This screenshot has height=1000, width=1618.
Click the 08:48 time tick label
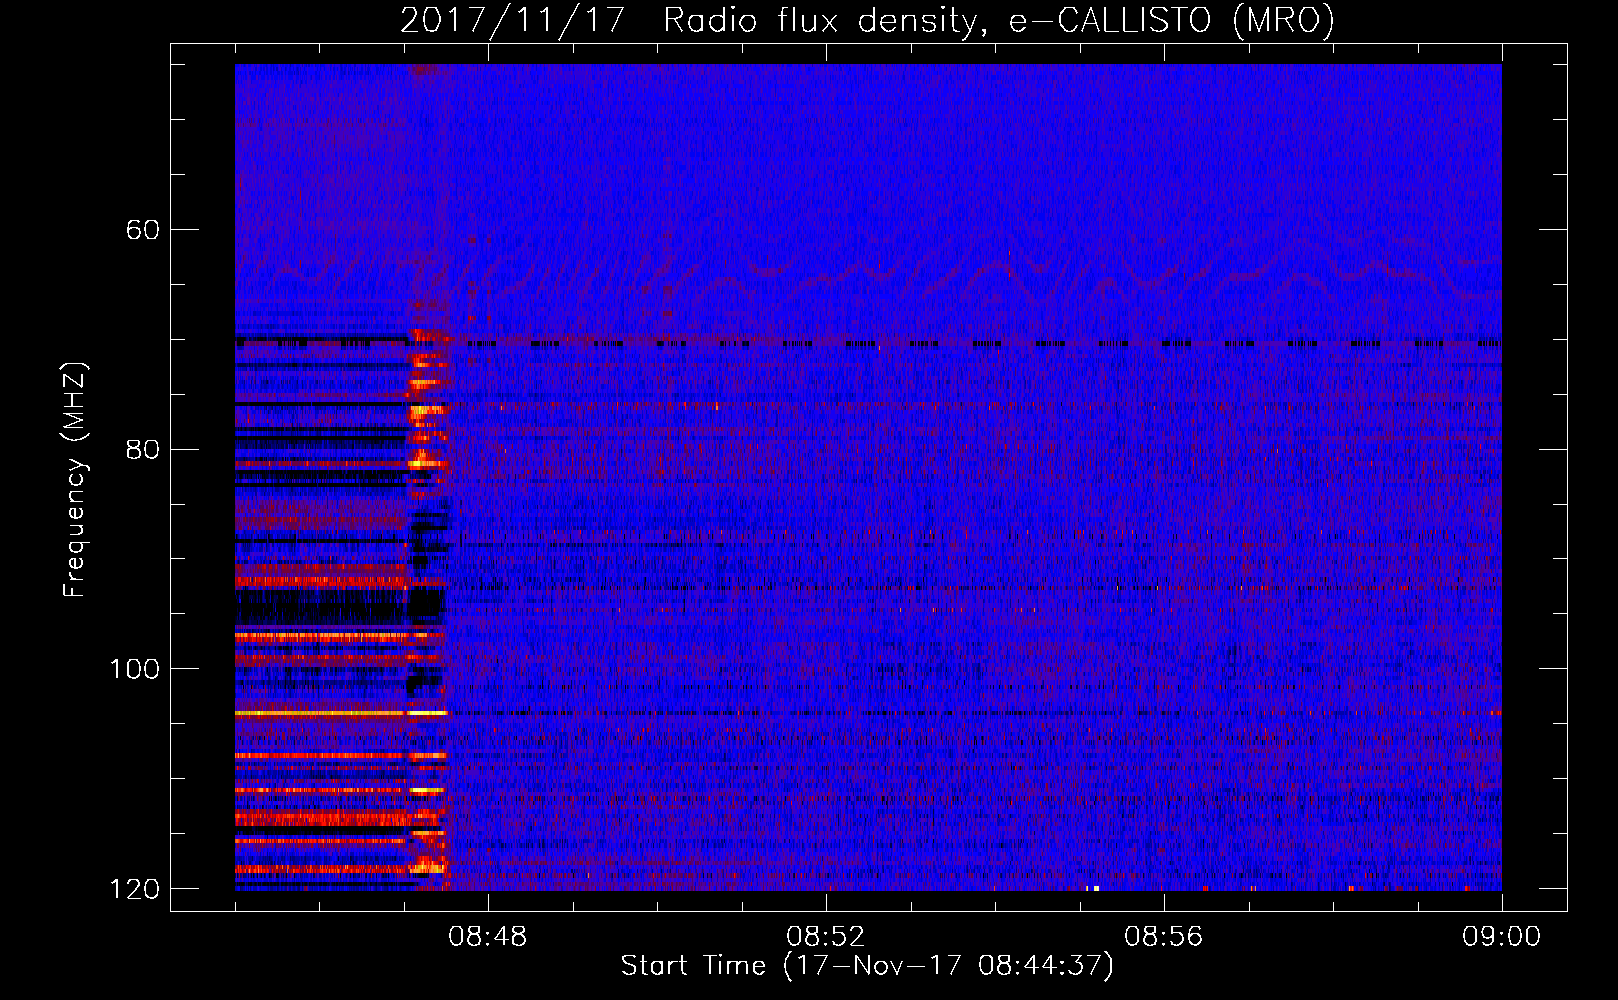click(488, 936)
